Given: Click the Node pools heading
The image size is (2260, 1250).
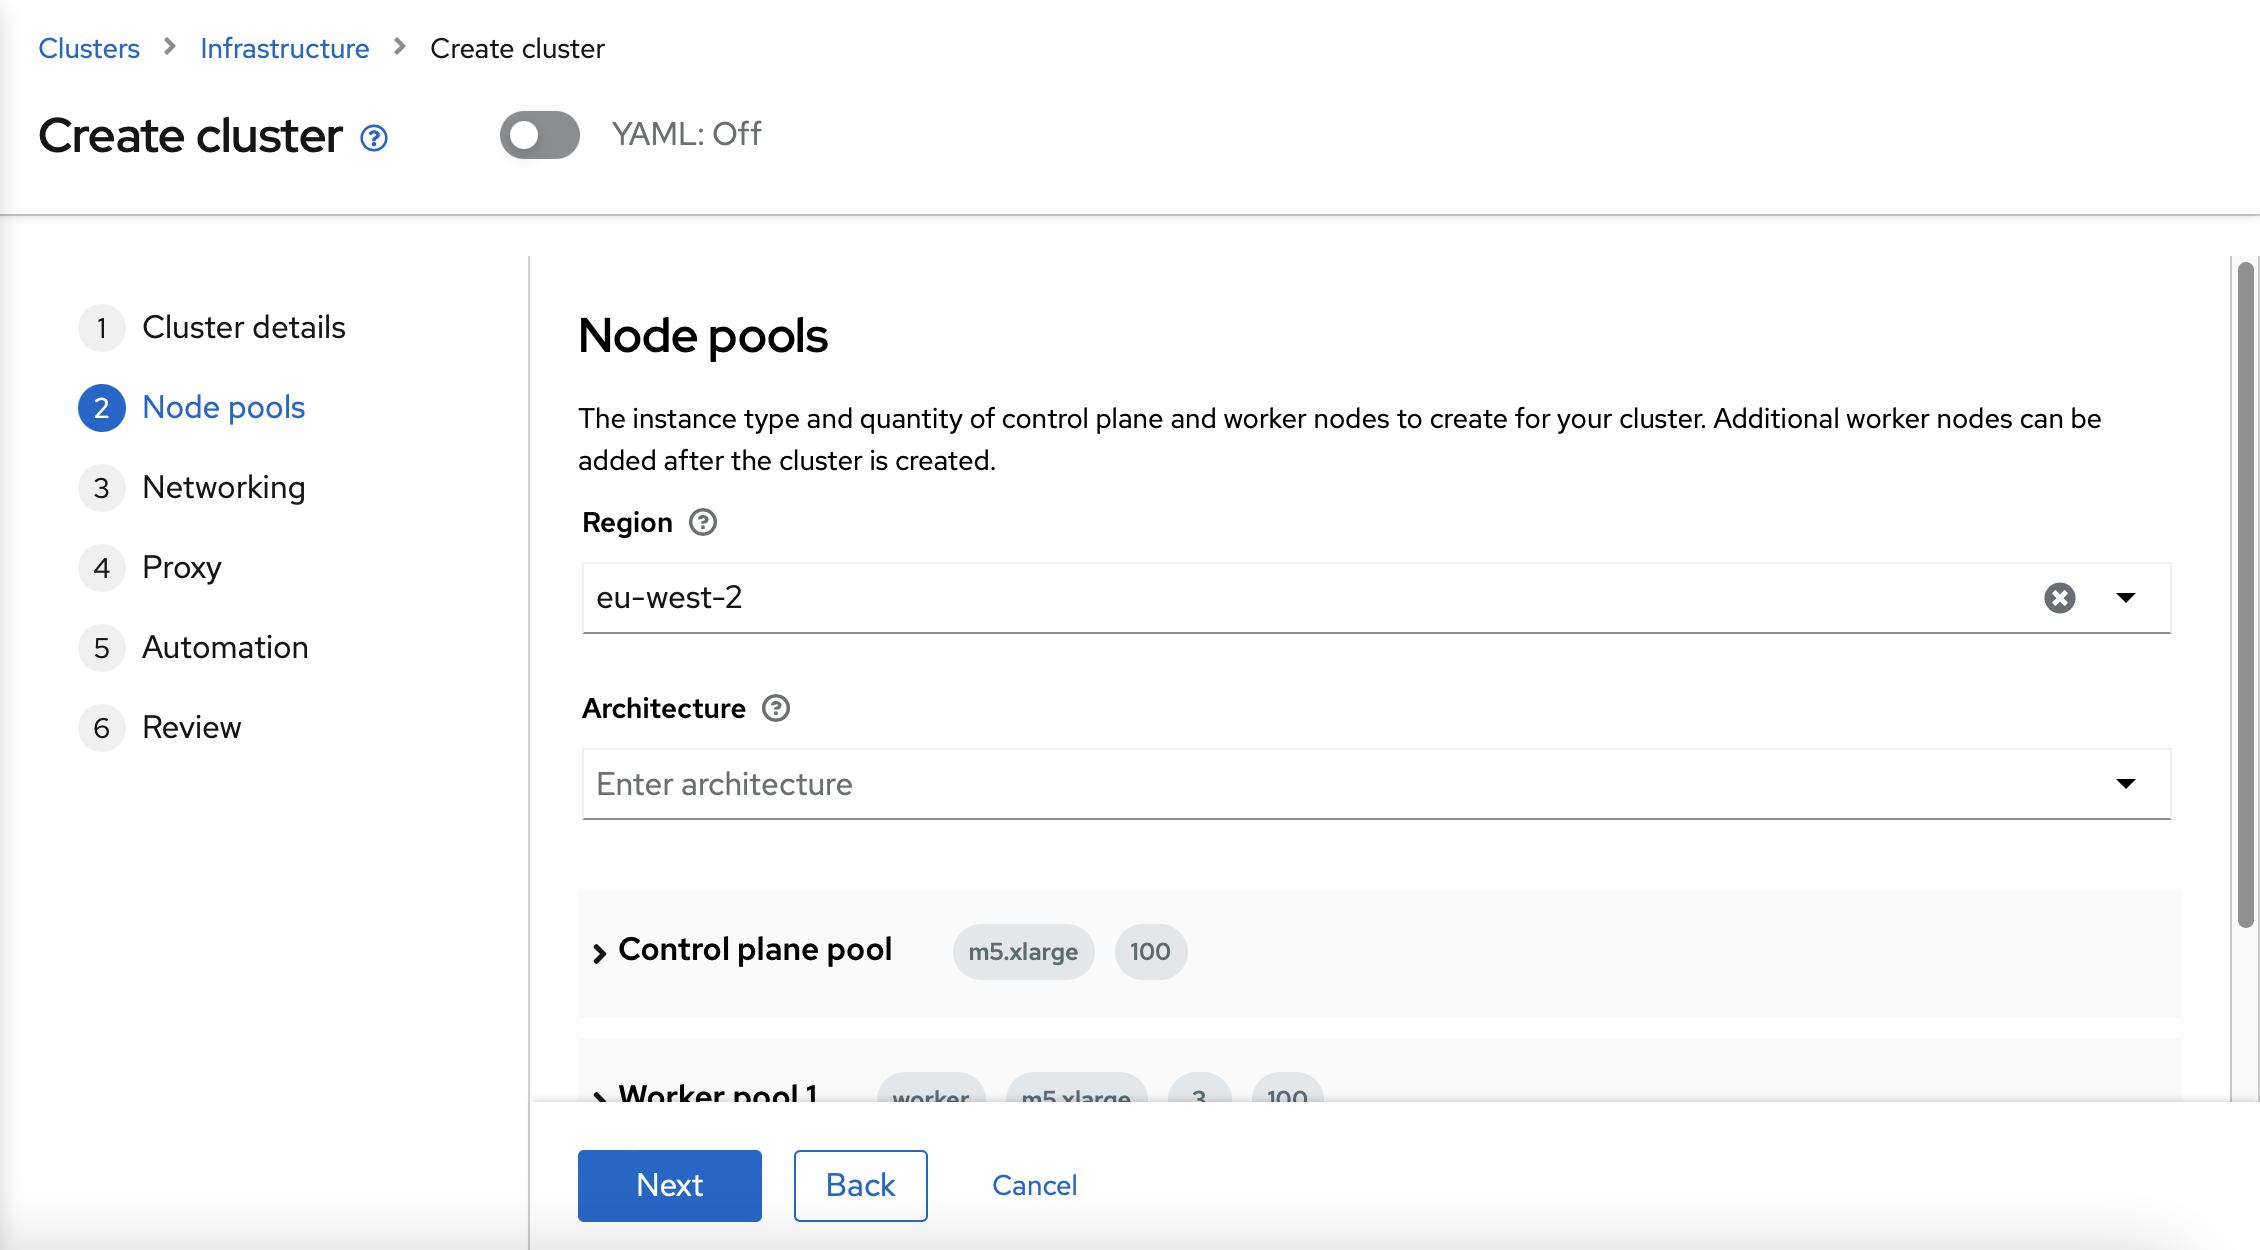Looking at the screenshot, I should tap(703, 336).
